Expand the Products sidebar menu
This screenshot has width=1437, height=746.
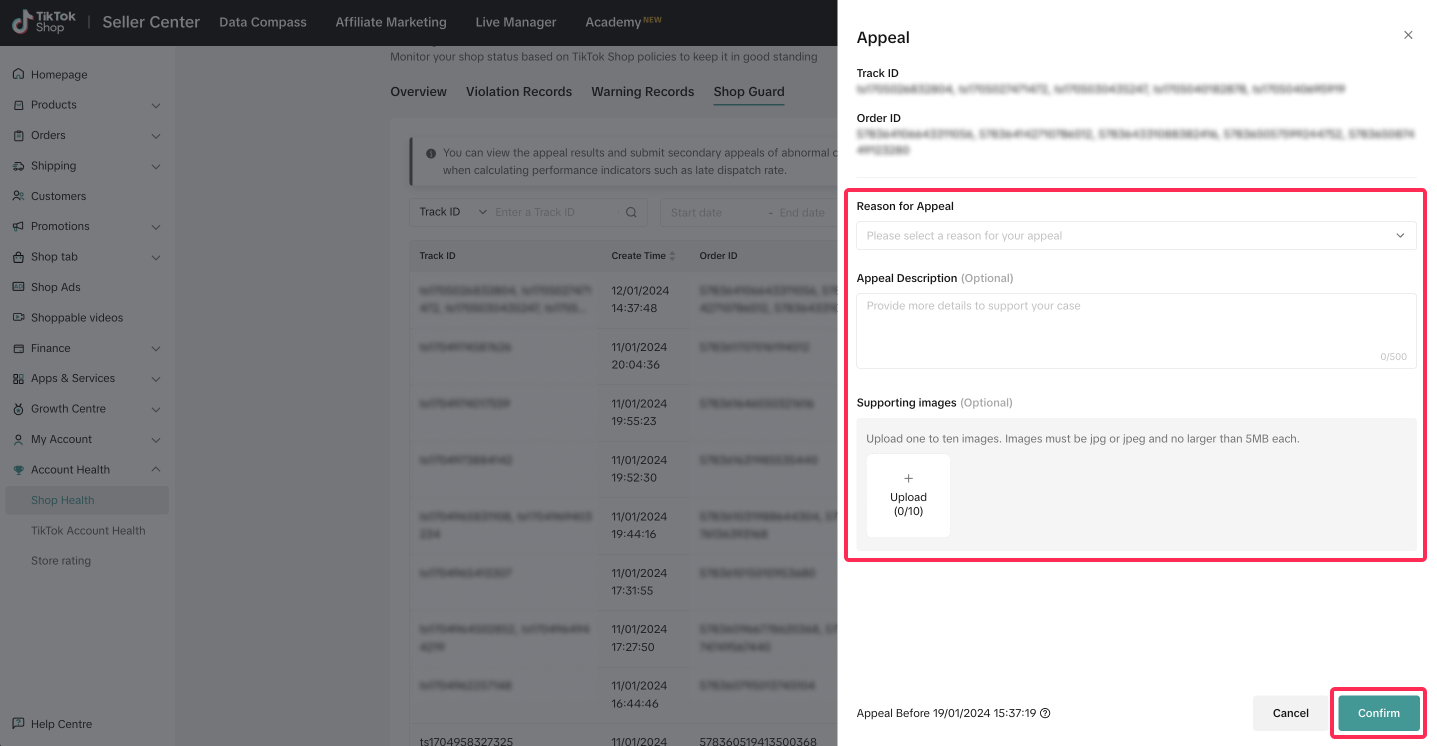[155, 105]
